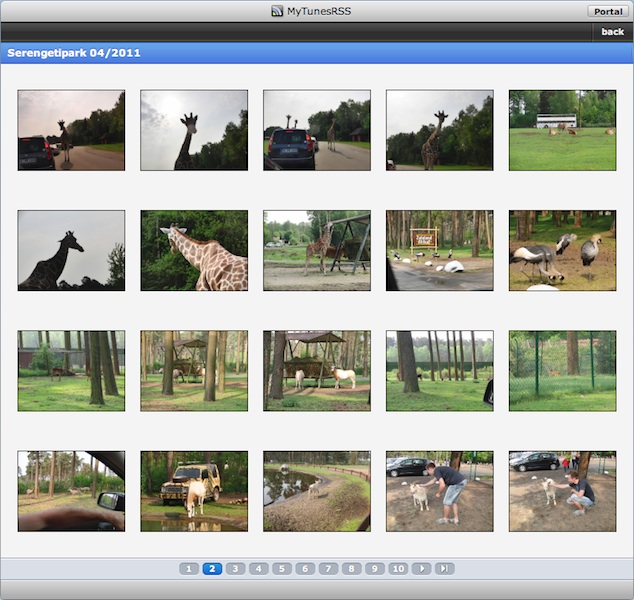This screenshot has height=600, width=634.
Task: Click the MyTunesRSS feed icon in title
Action: pos(277,11)
